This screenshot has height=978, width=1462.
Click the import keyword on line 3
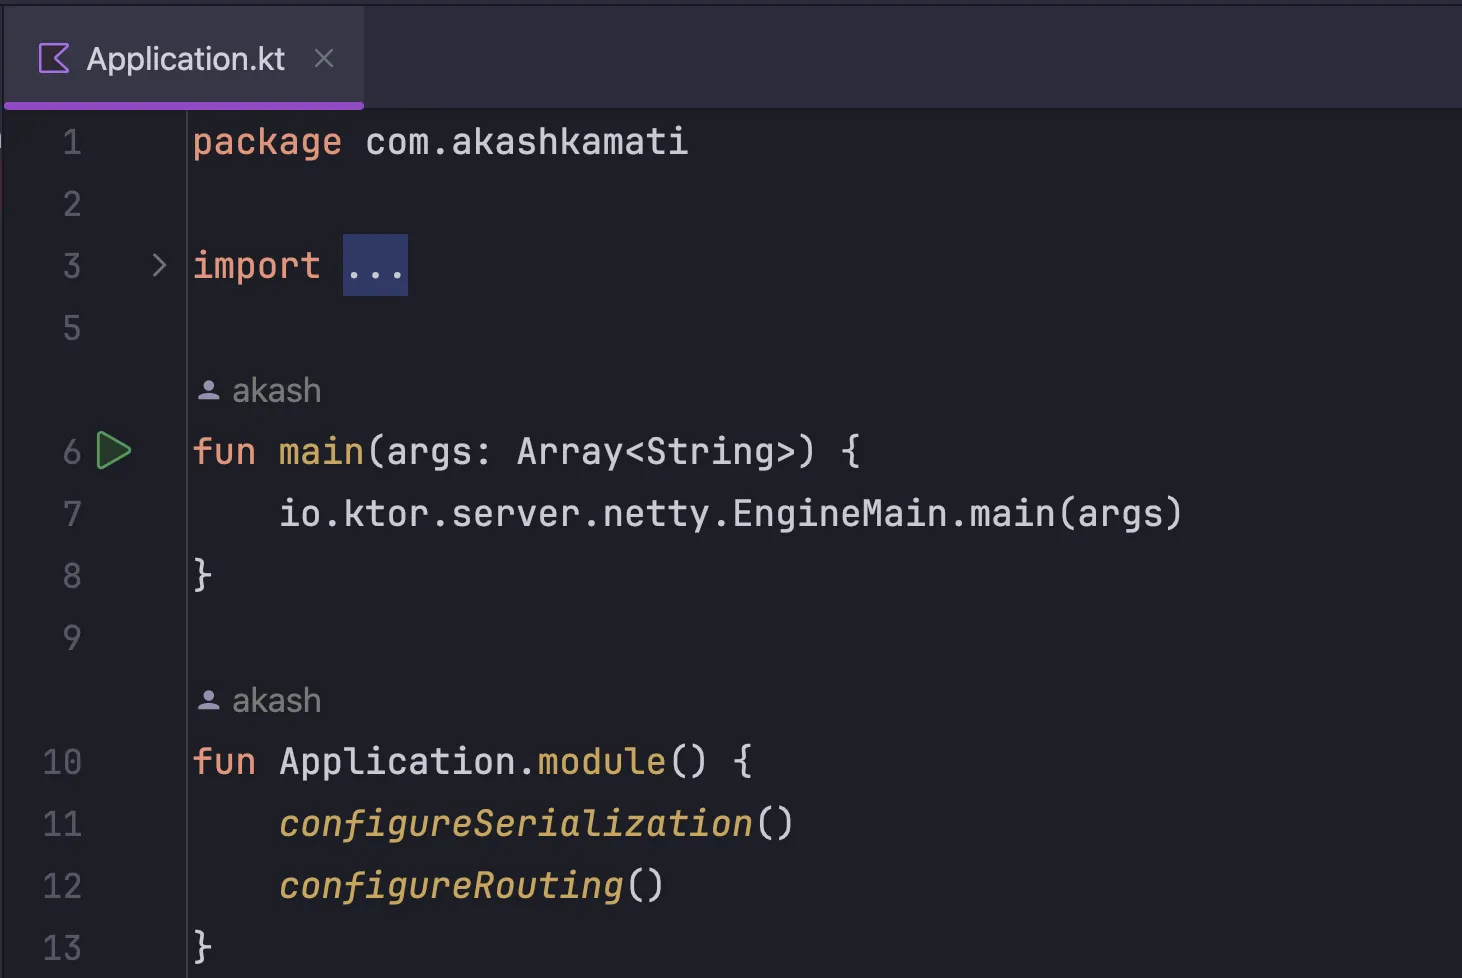pyautogui.click(x=256, y=266)
